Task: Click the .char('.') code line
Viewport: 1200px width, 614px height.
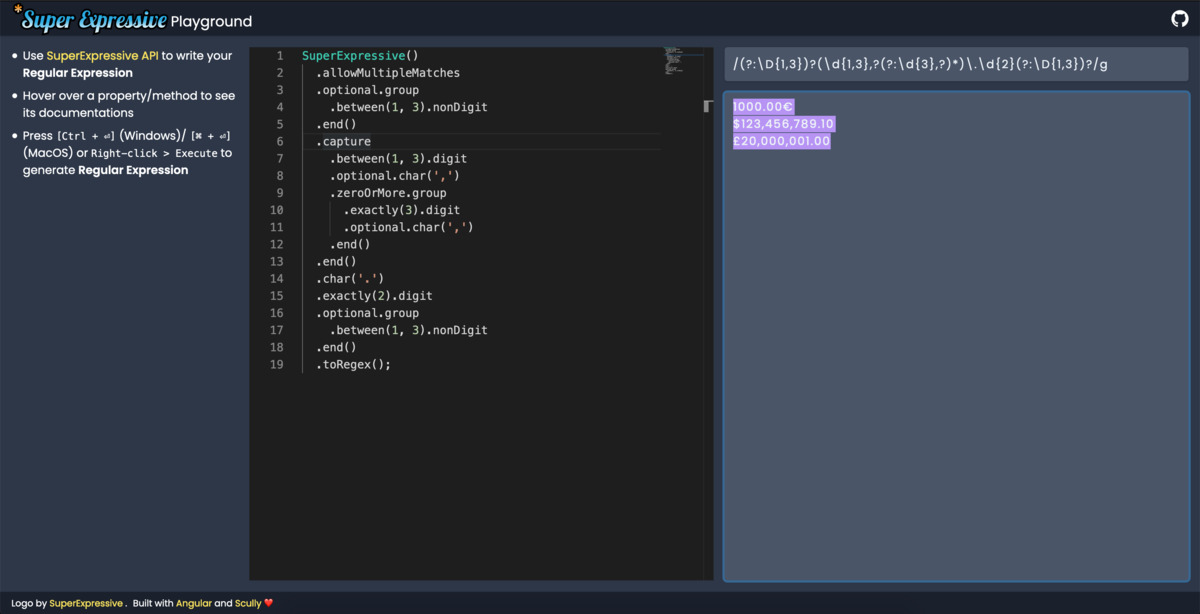Action: (350, 279)
